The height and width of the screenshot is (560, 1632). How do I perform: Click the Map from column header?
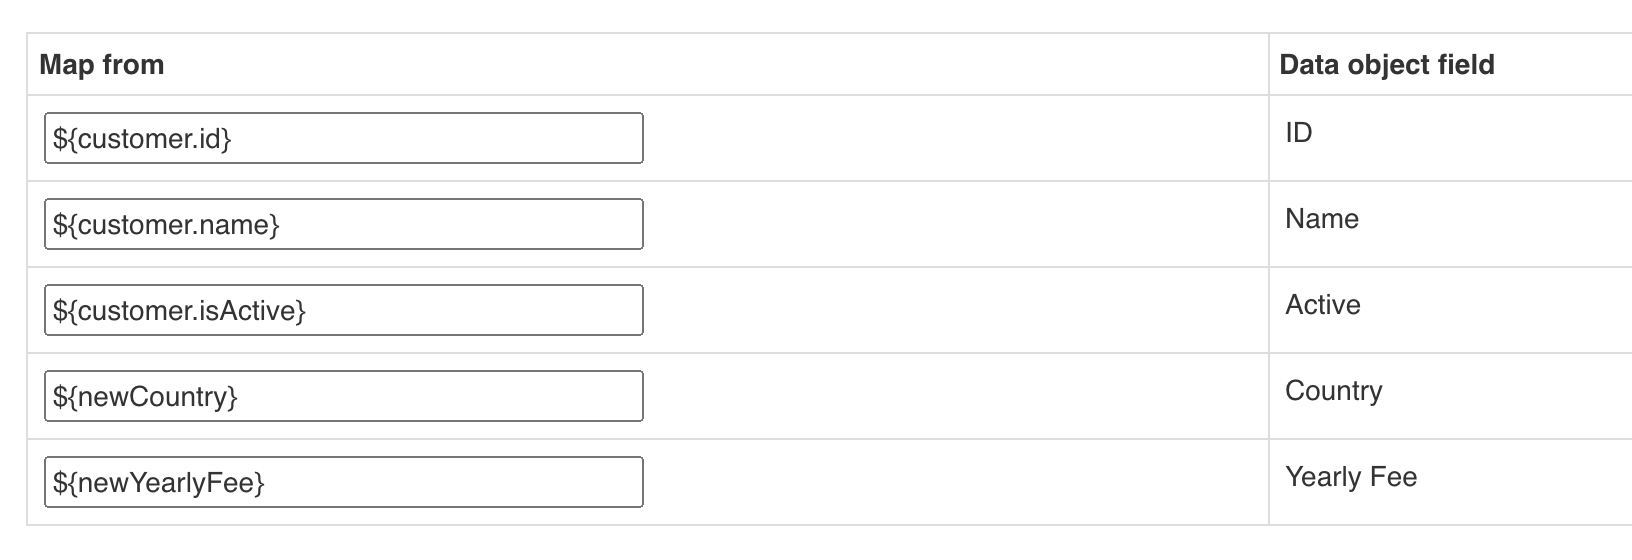click(101, 65)
